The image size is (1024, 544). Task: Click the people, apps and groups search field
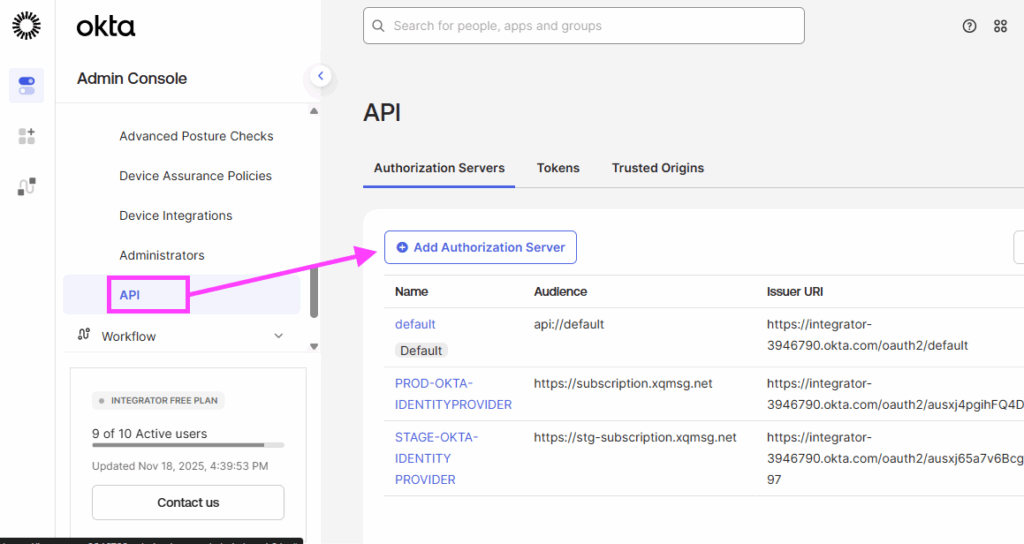point(590,26)
